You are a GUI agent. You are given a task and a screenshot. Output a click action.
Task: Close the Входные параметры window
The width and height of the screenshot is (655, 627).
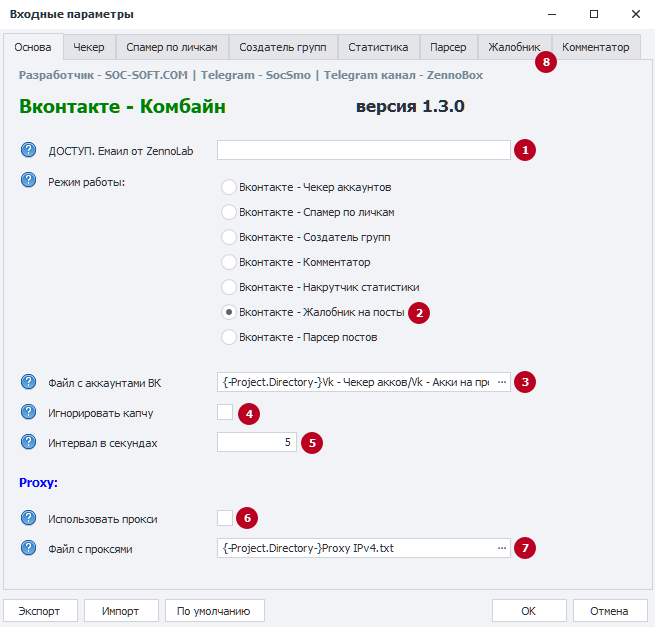(x=636, y=14)
